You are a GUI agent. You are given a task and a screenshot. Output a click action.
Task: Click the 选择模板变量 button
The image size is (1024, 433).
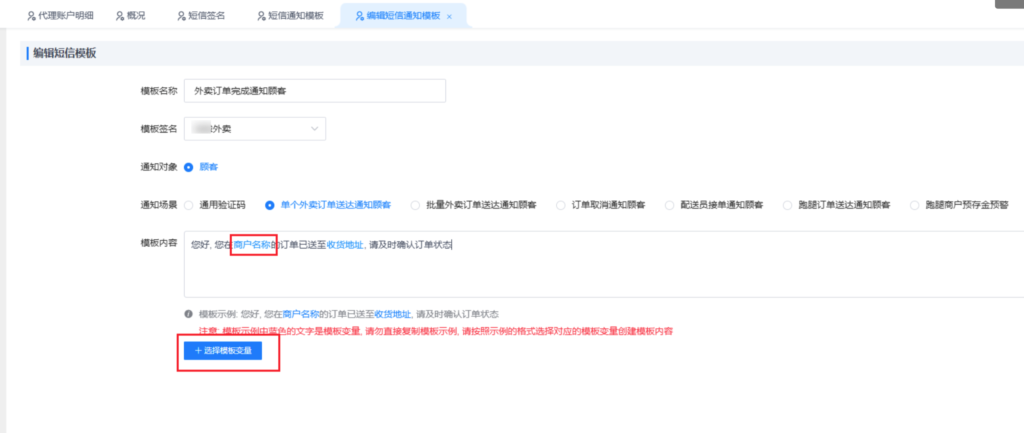(223, 351)
